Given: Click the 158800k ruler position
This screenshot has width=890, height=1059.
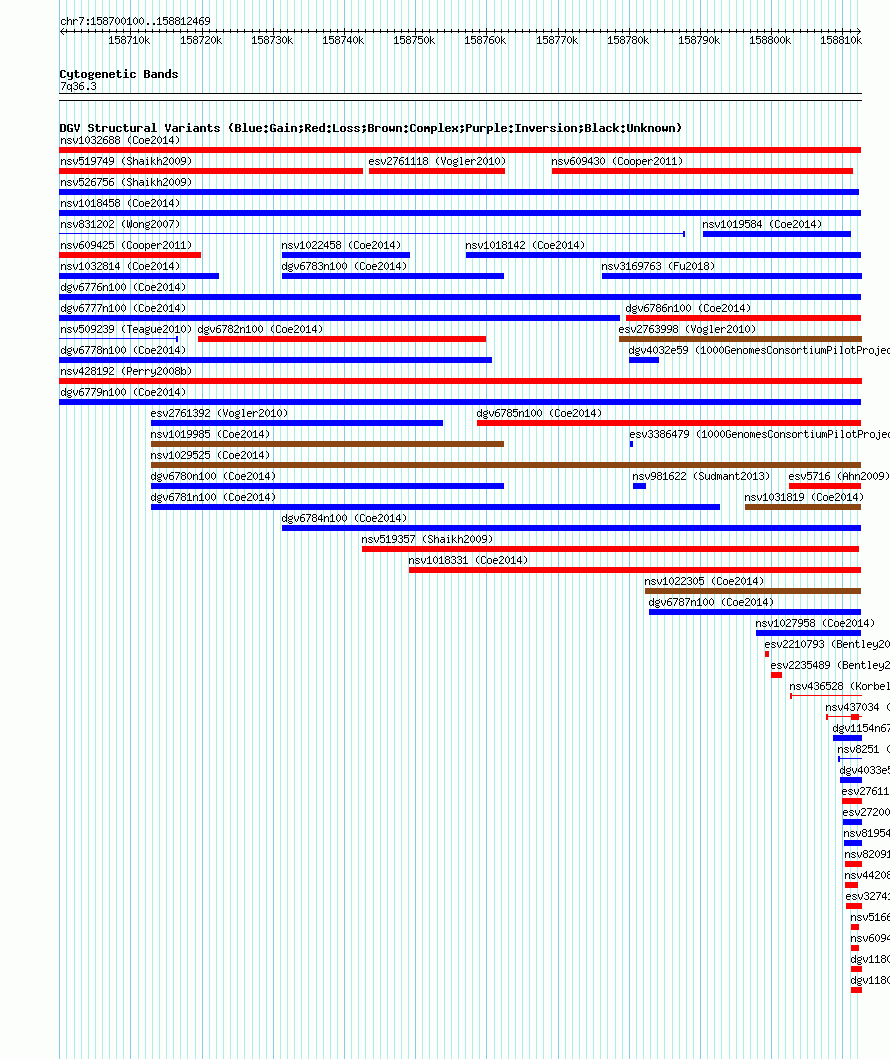Looking at the screenshot, I should [x=770, y=40].
